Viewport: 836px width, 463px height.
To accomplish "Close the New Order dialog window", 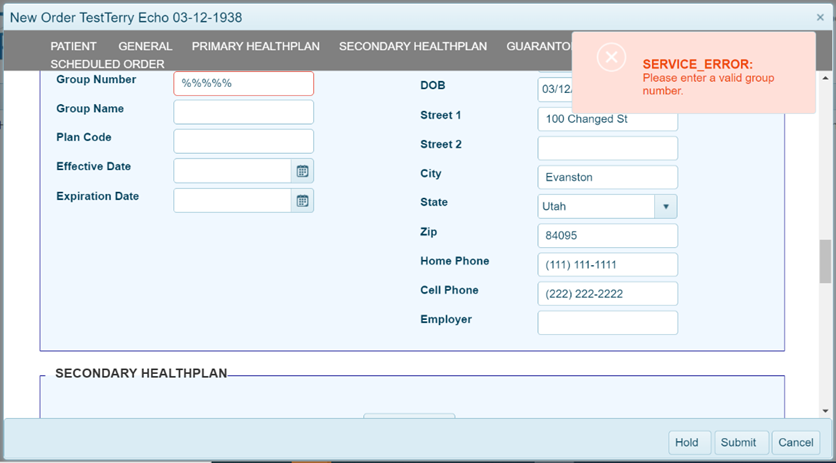I will coord(820,18).
